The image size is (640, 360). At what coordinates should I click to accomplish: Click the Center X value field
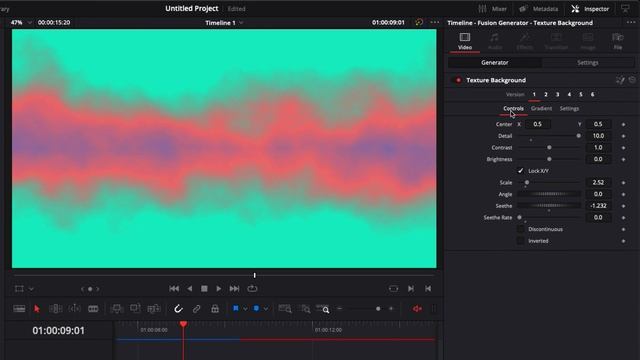tap(538, 124)
